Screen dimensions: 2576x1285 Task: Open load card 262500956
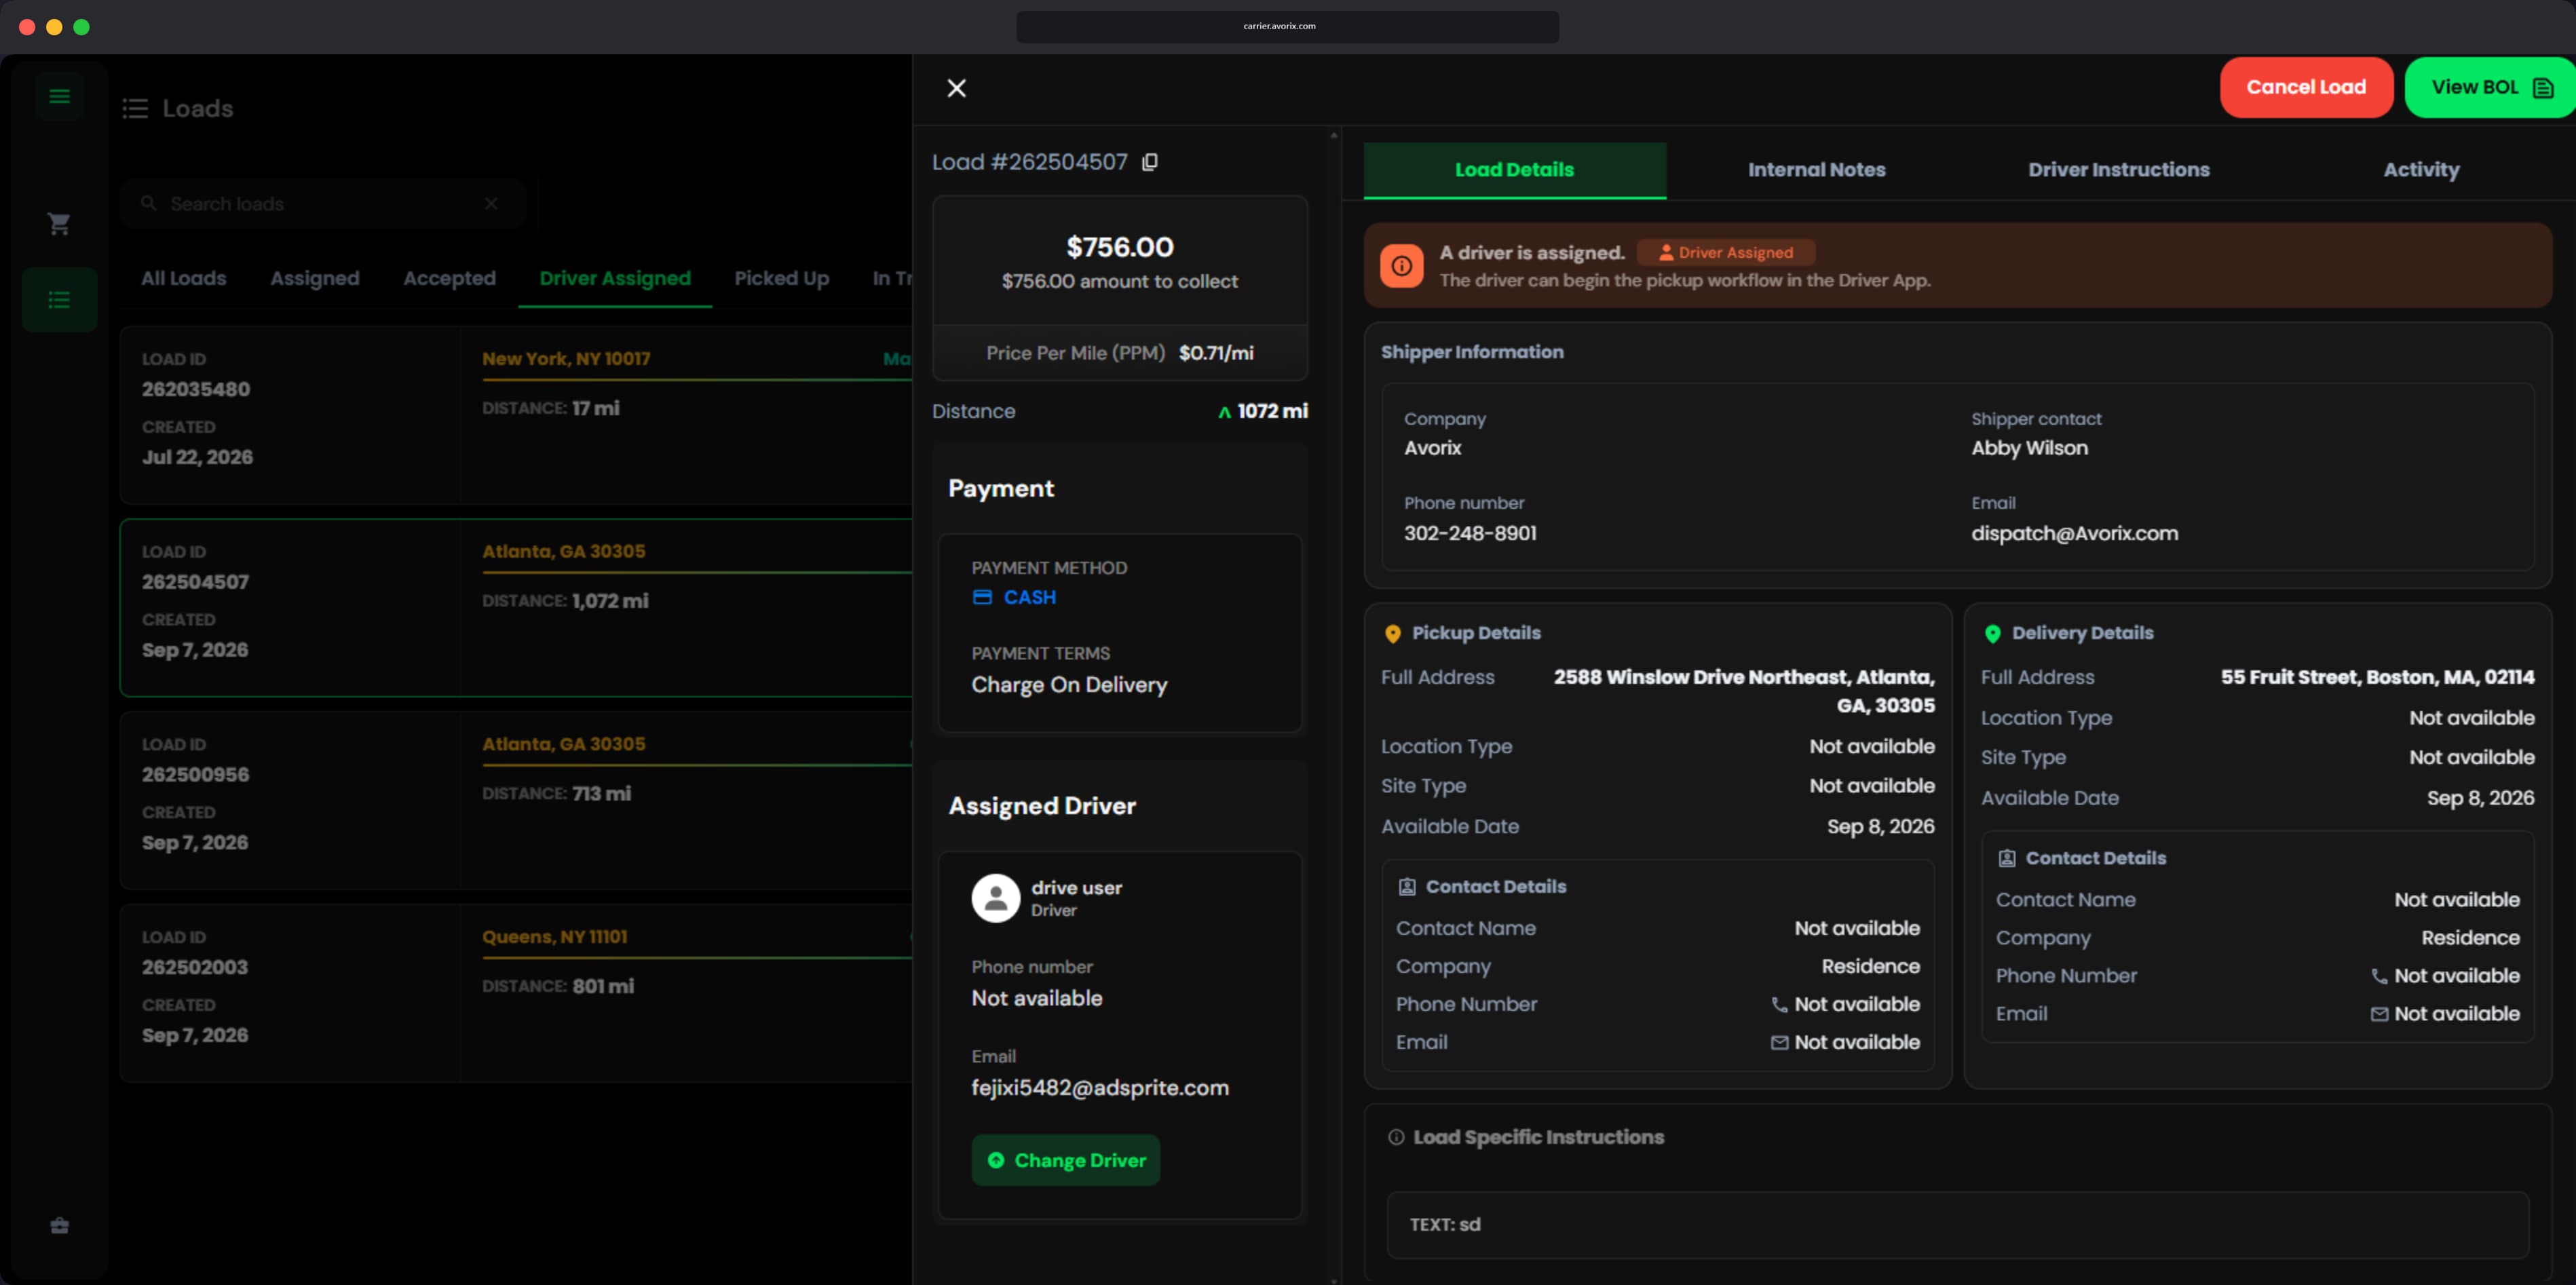(515, 800)
